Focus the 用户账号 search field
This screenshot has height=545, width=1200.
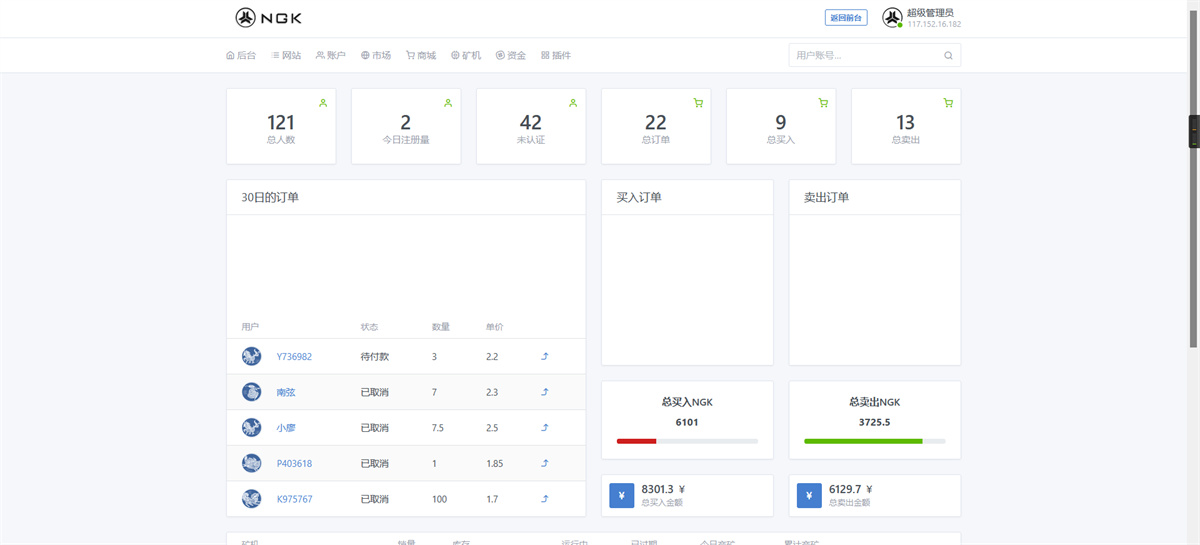[864, 56]
